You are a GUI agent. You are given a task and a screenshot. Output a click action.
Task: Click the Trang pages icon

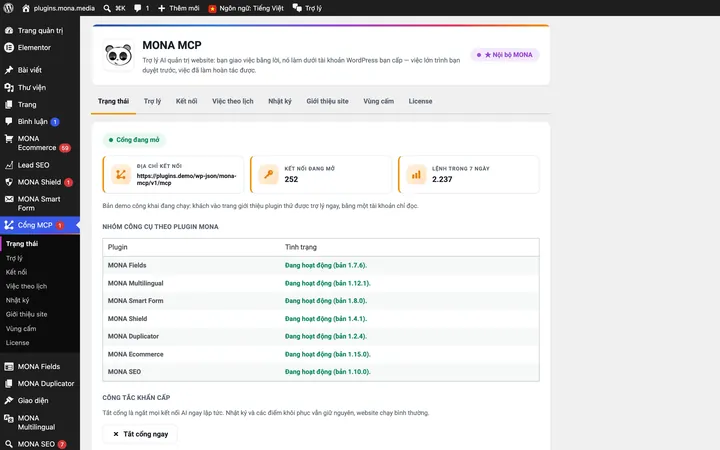(9, 104)
